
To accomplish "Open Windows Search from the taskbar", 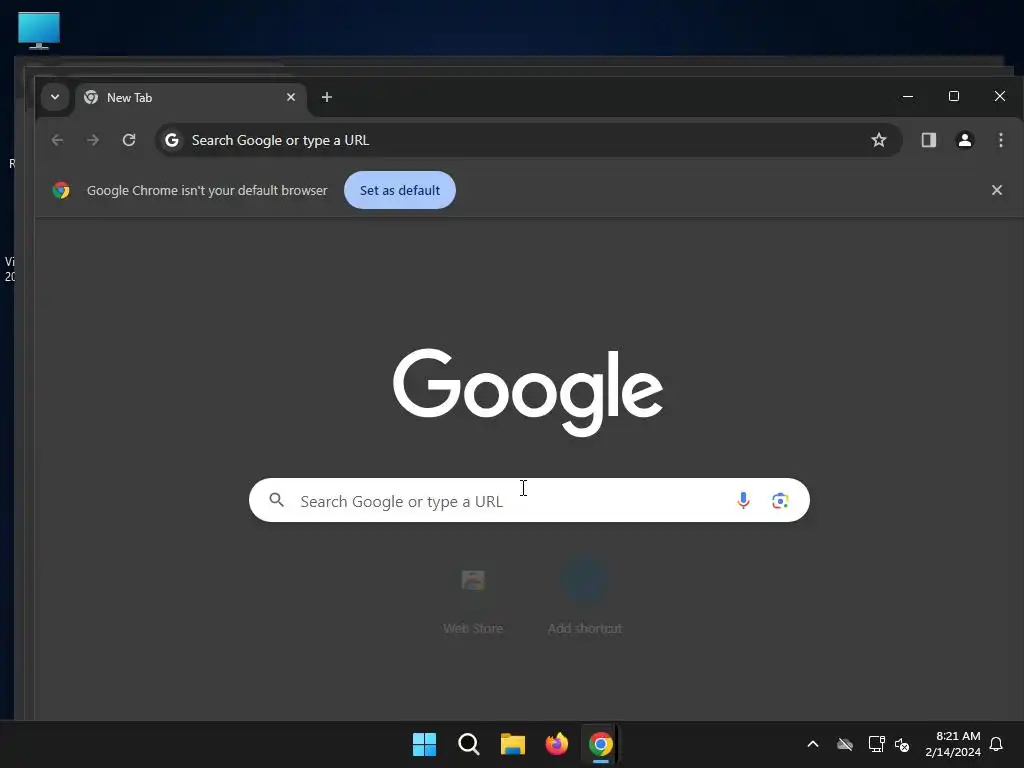I will [469, 744].
